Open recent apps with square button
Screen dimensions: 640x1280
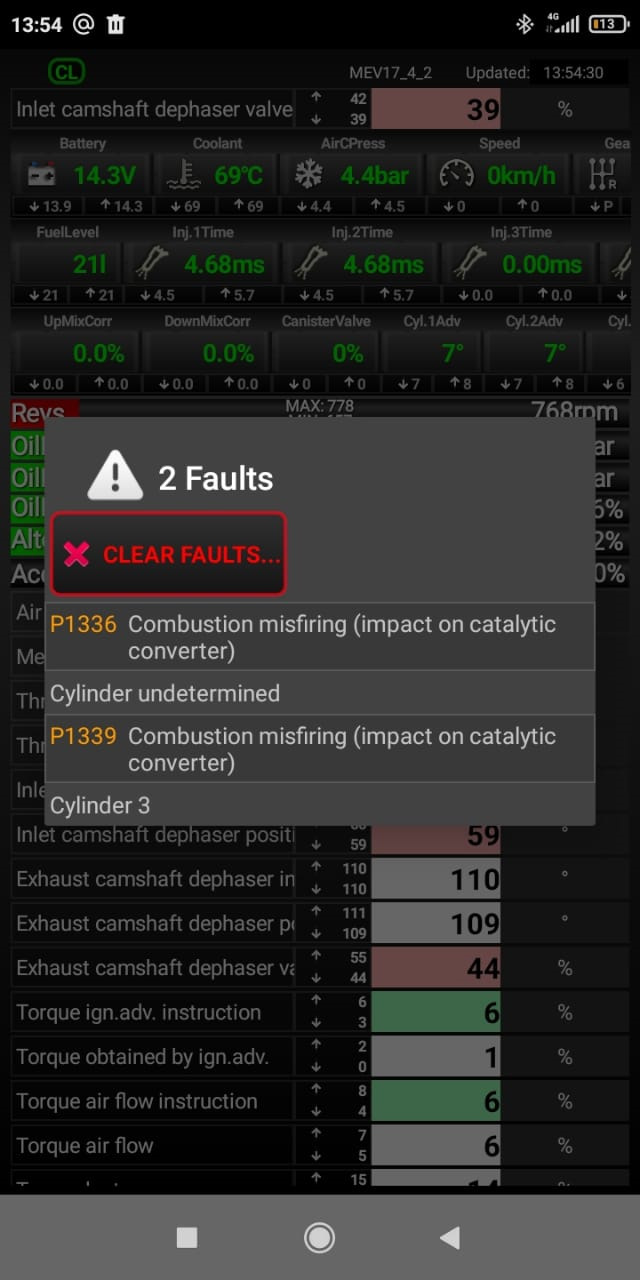point(187,1238)
